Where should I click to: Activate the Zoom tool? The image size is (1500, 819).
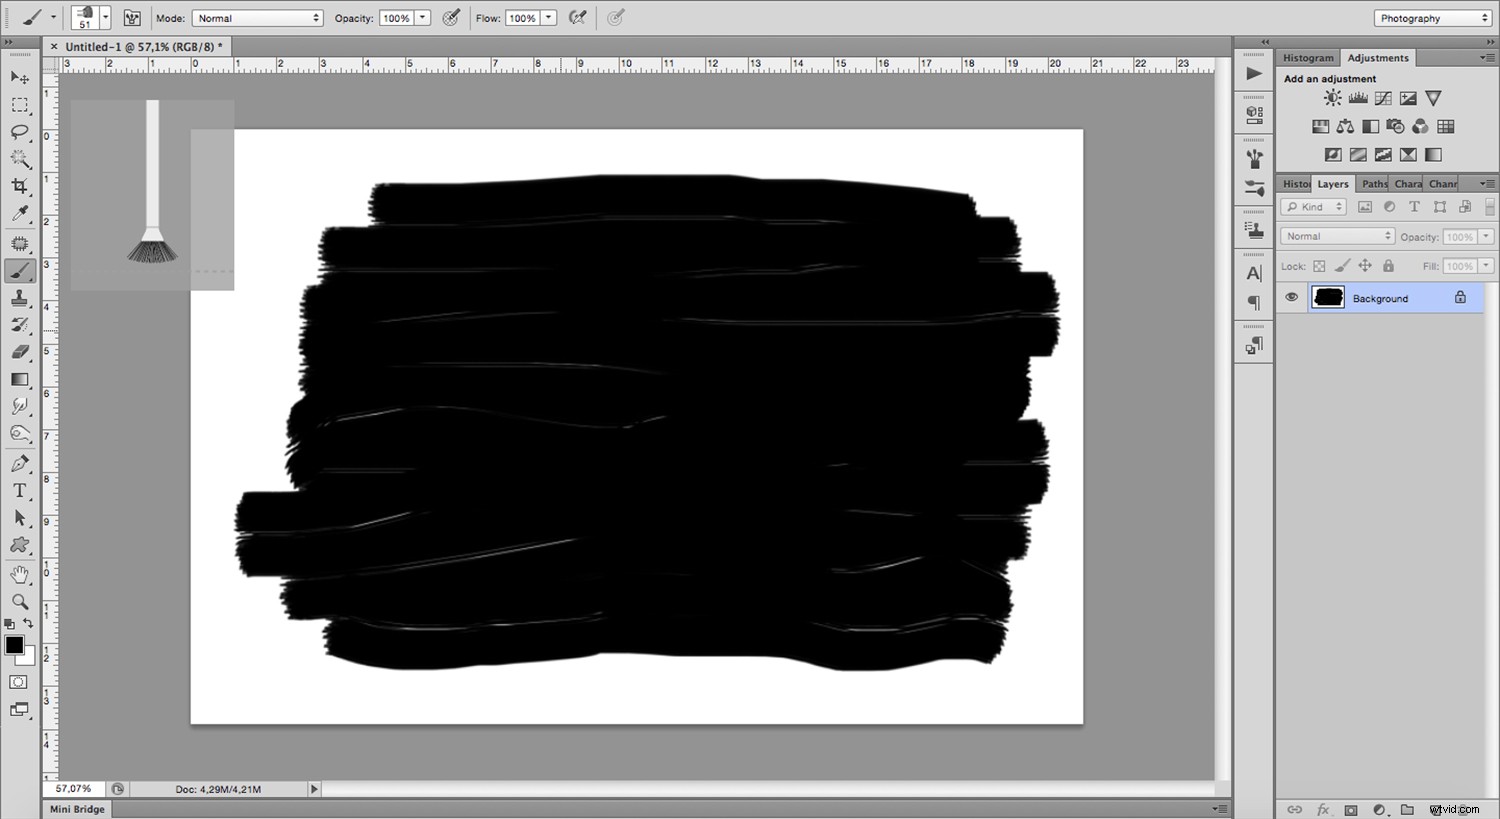pyautogui.click(x=19, y=602)
